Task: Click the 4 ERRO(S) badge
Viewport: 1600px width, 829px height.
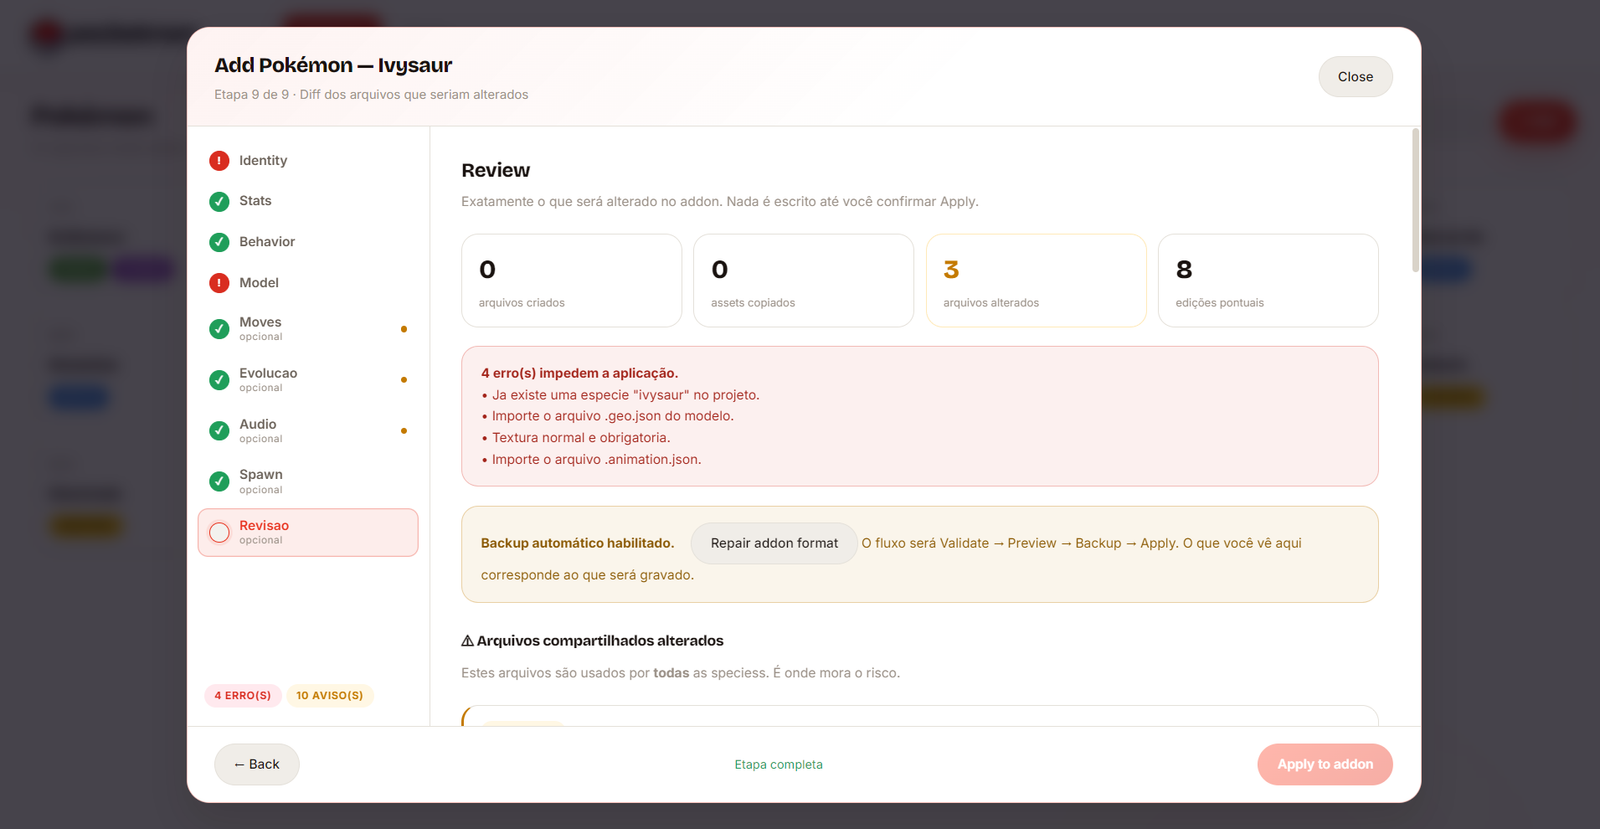Action: (243, 696)
